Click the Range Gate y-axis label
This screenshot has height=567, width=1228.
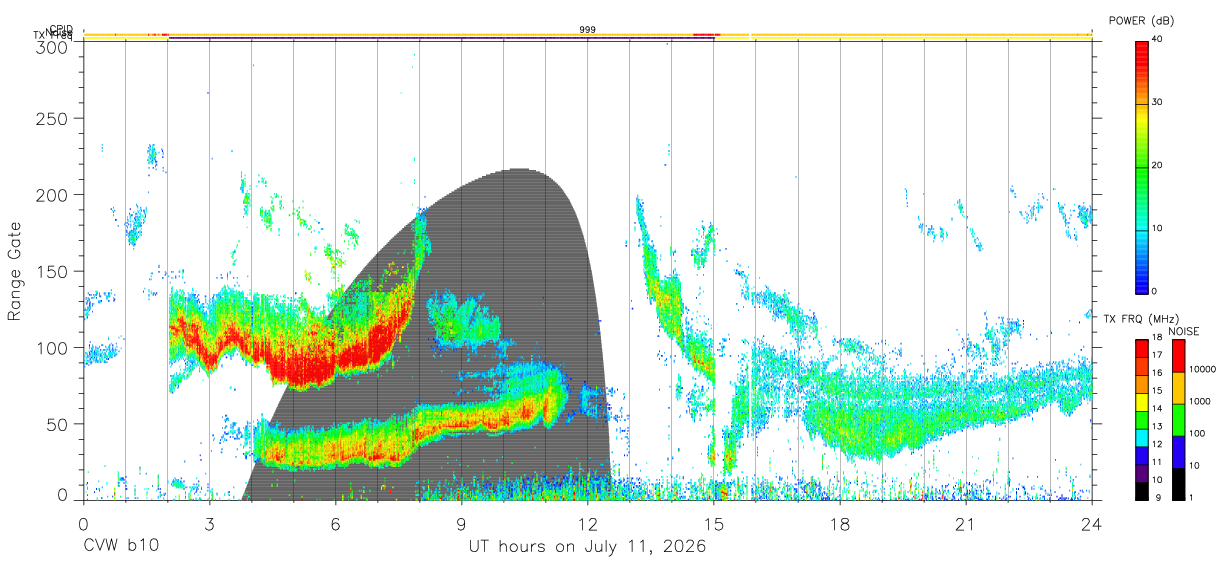15,271
